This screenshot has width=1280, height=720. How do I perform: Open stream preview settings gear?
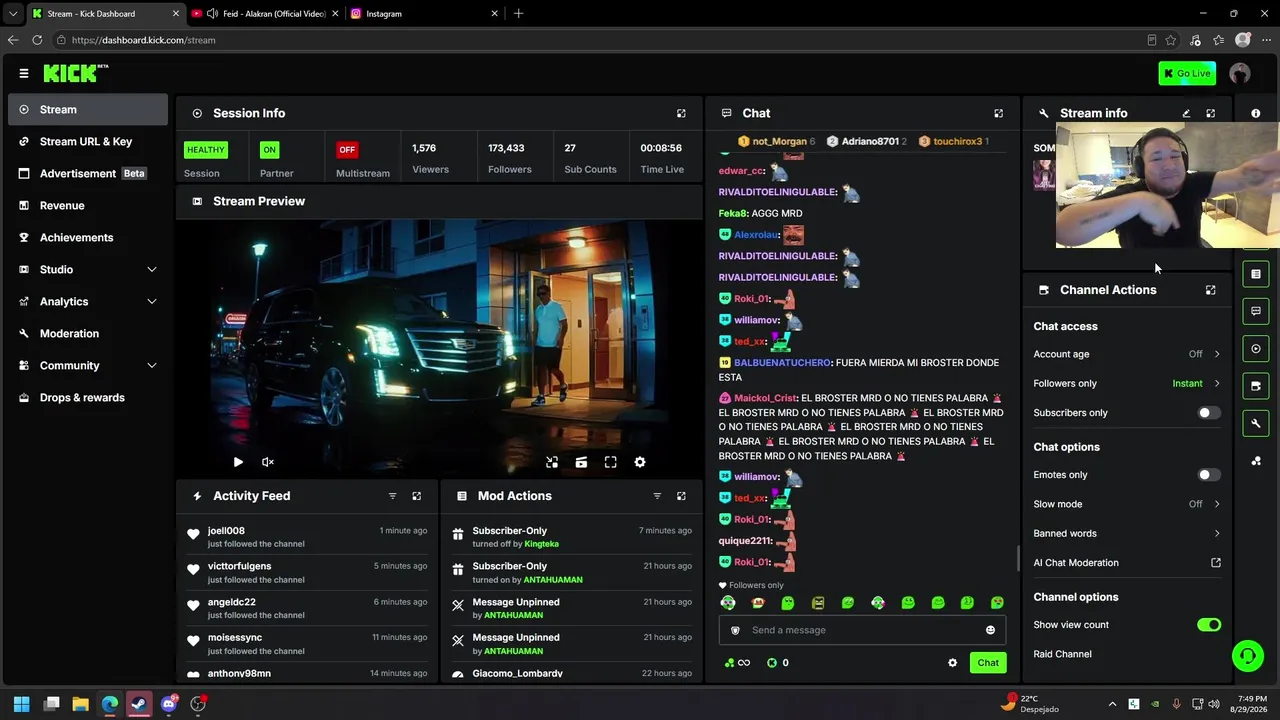[x=640, y=462]
